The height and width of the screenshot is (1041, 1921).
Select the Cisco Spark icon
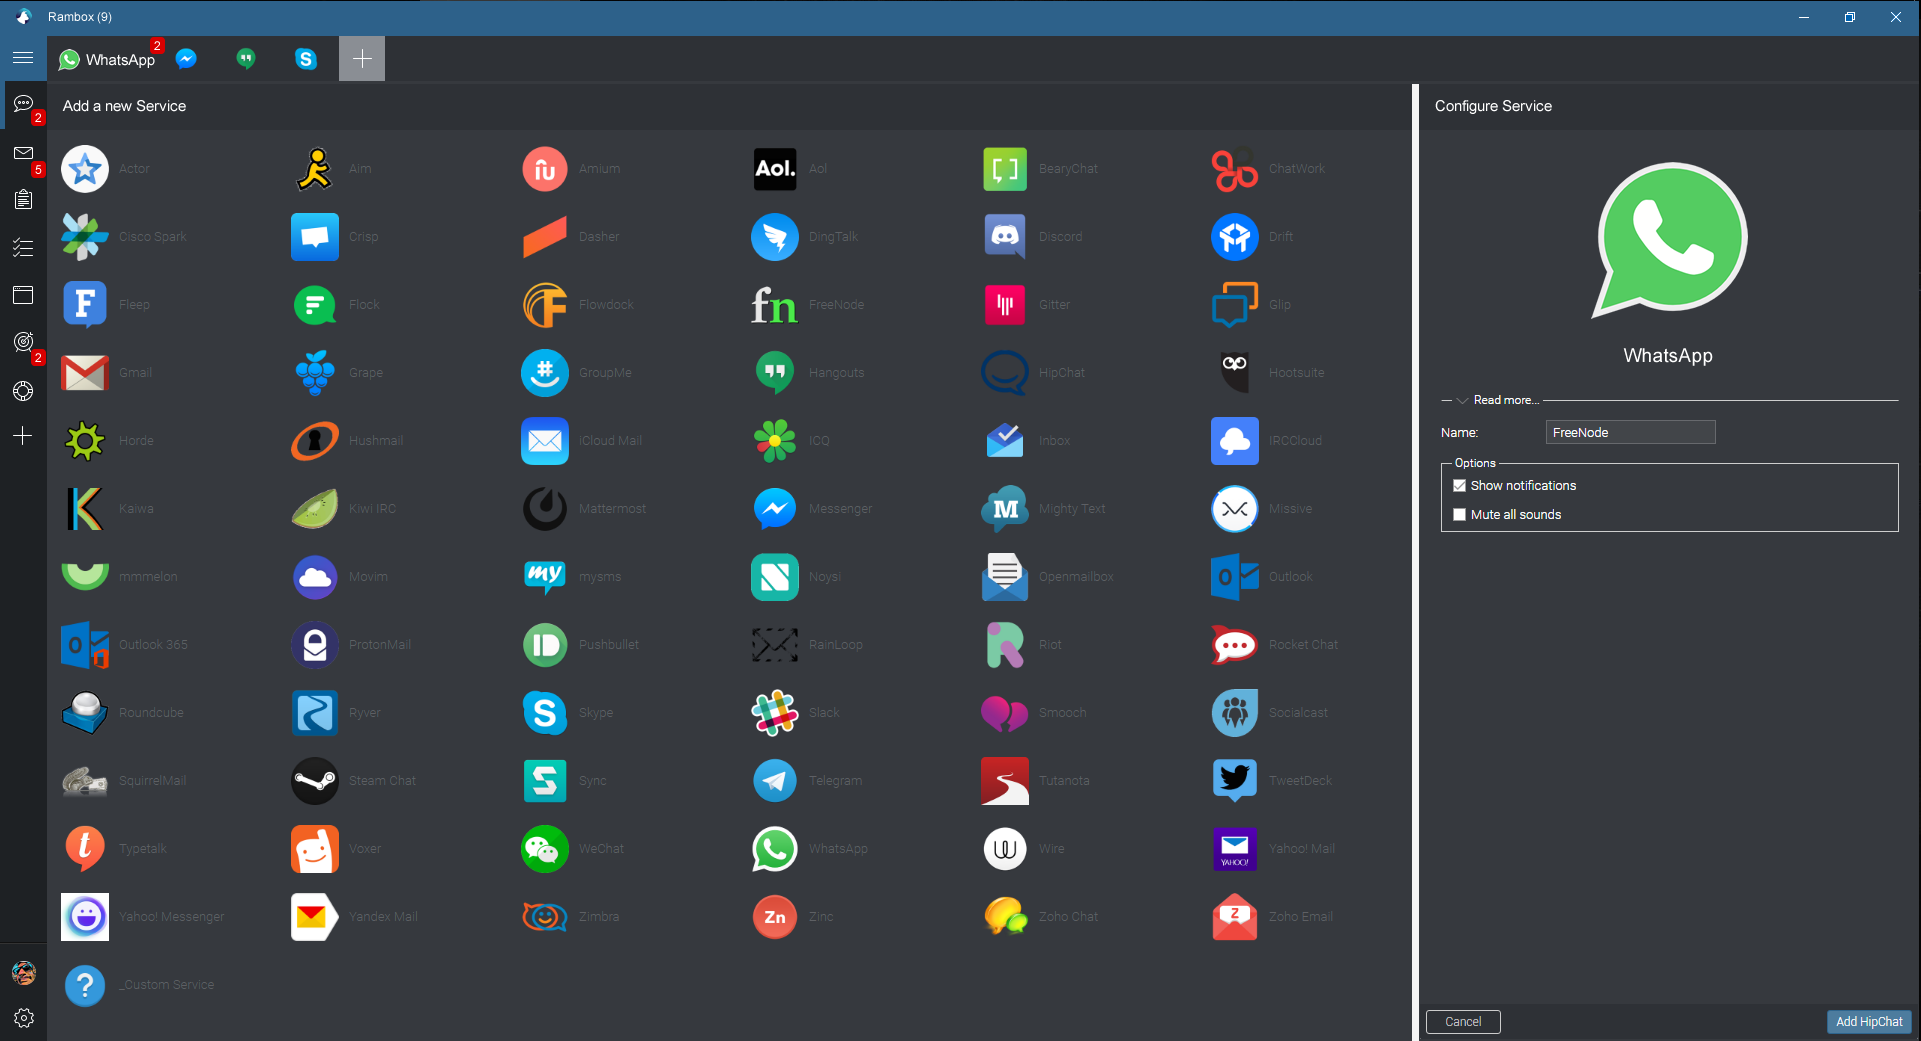click(x=85, y=237)
